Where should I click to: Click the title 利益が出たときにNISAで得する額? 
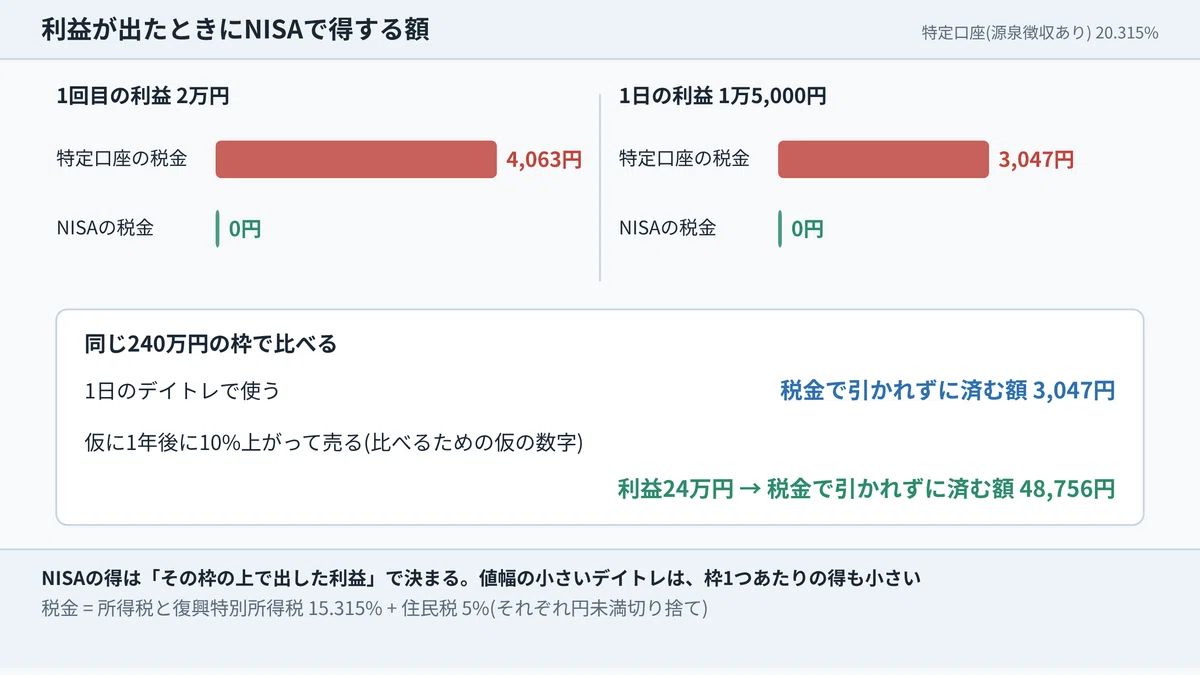pos(235,30)
